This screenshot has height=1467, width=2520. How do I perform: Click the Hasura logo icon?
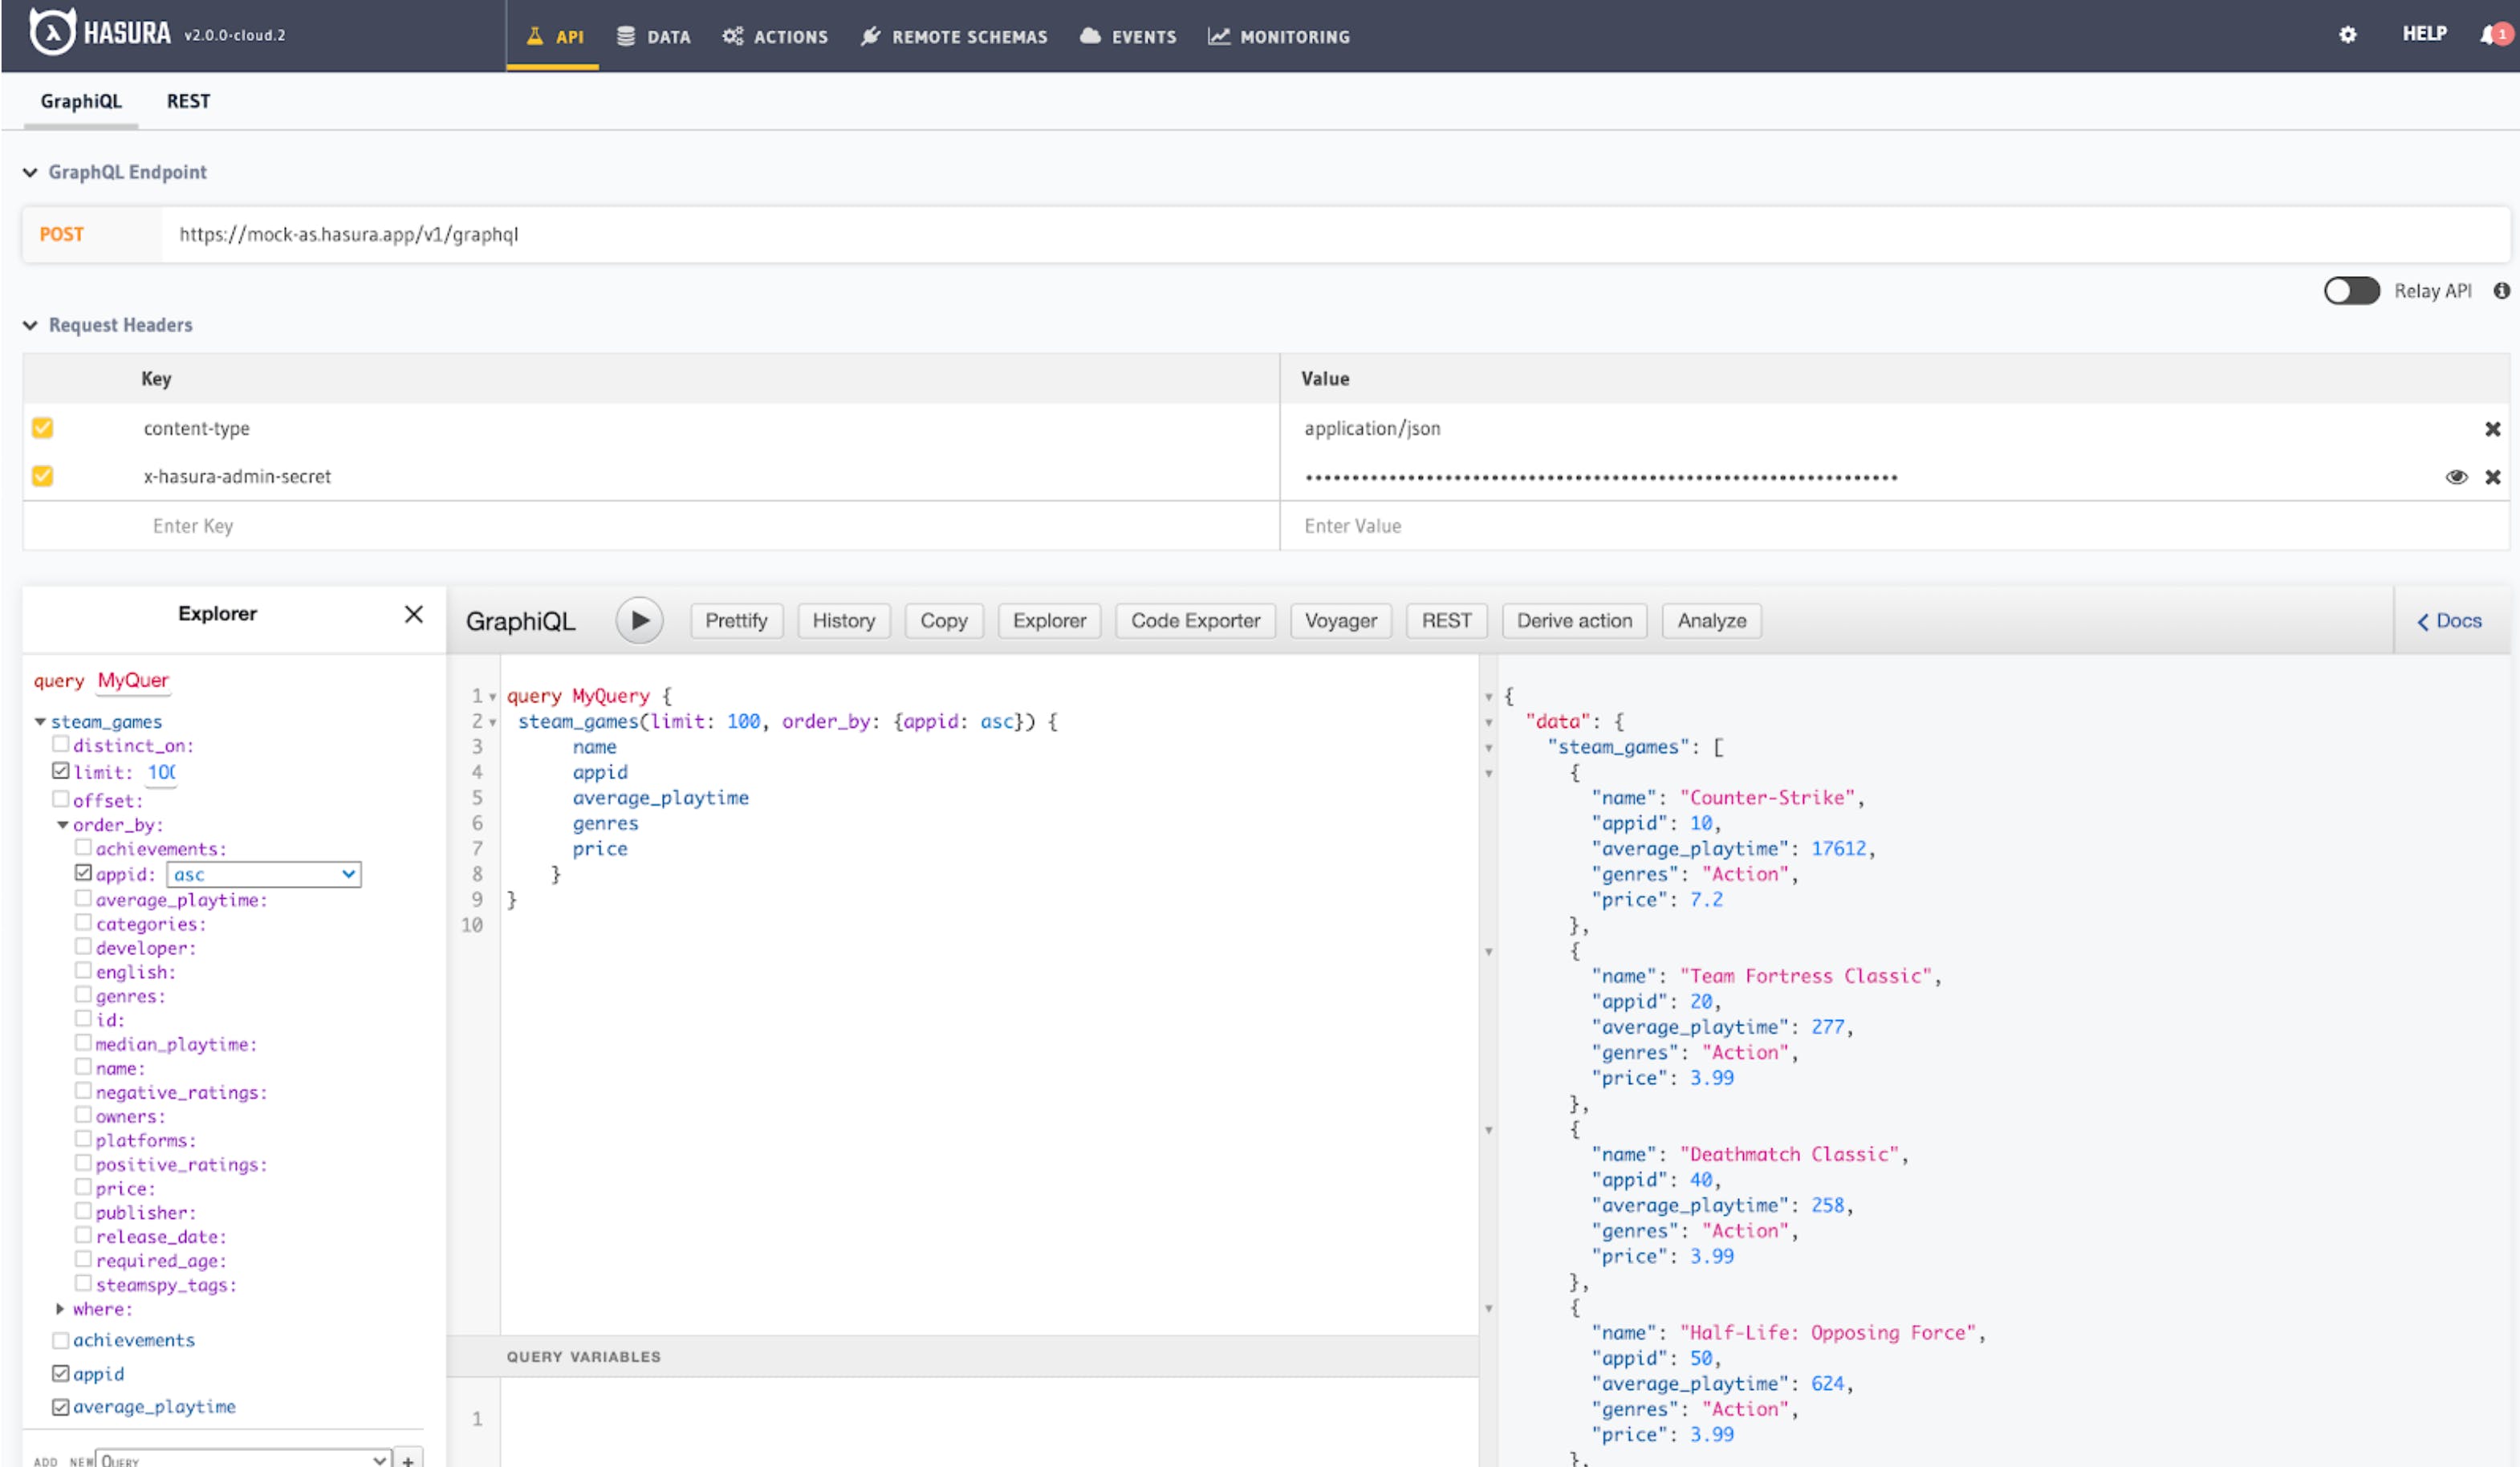[52, 33]
